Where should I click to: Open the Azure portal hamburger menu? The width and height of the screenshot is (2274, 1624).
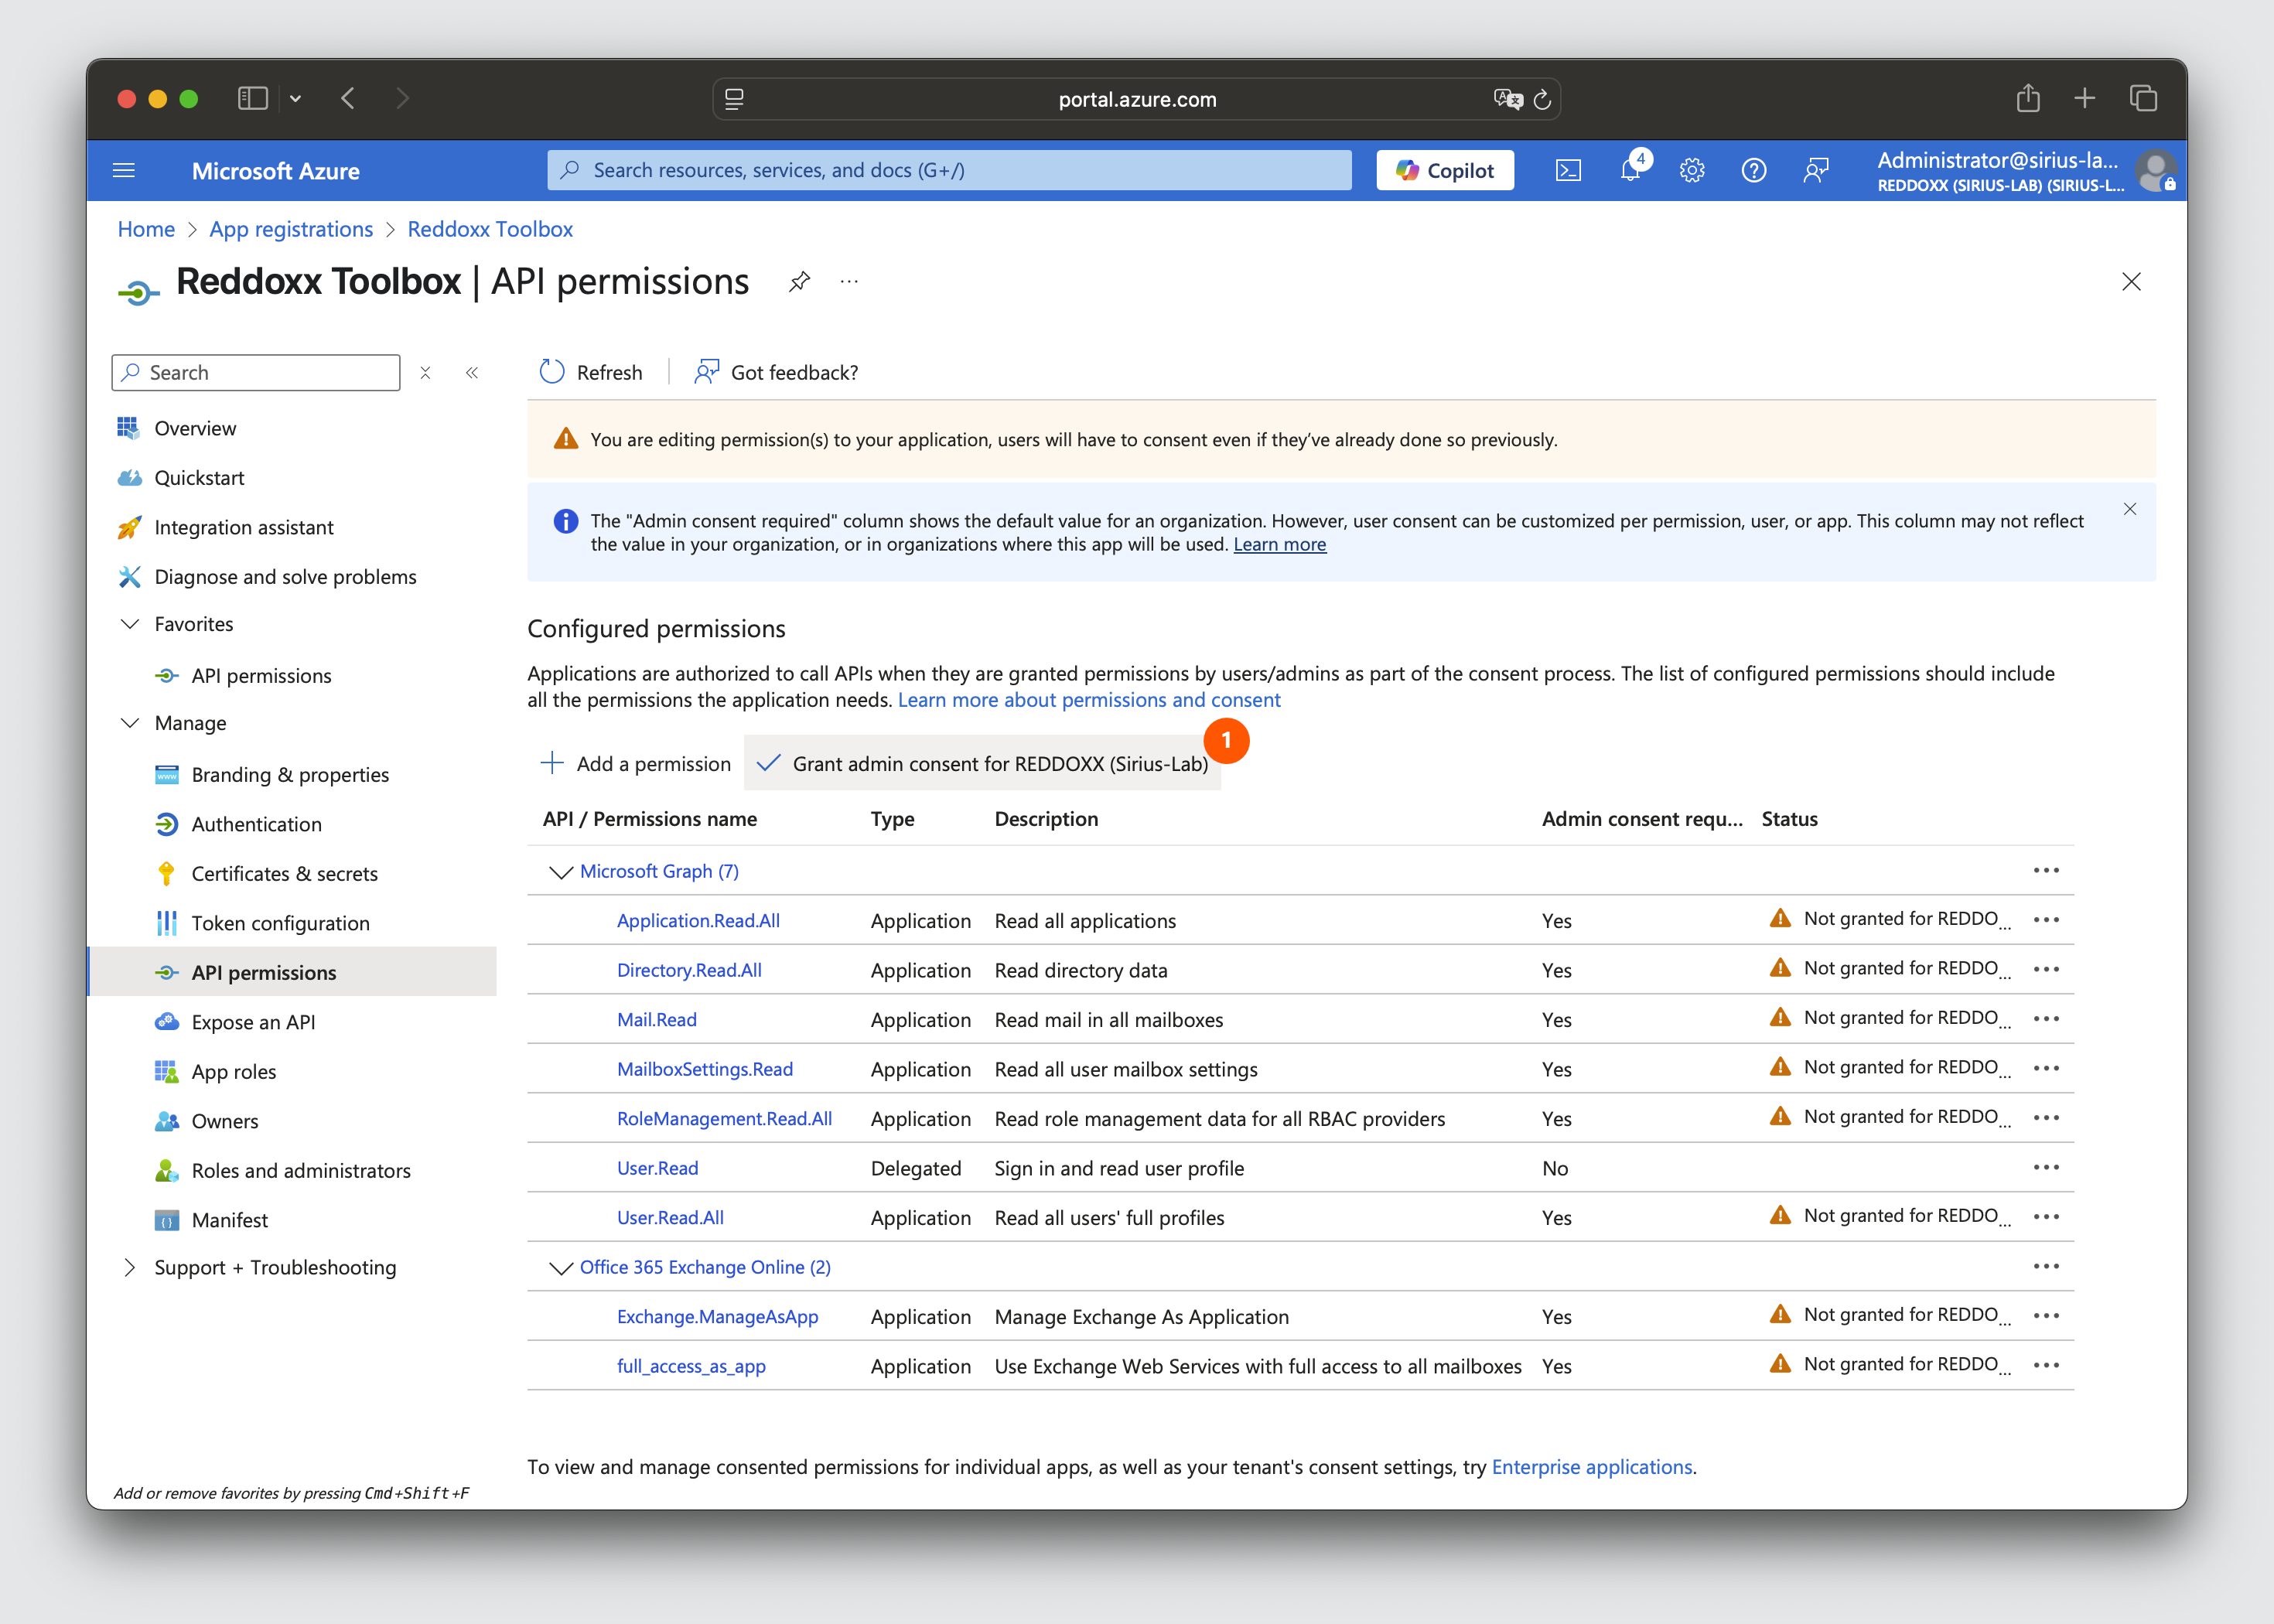pos(124,170)
